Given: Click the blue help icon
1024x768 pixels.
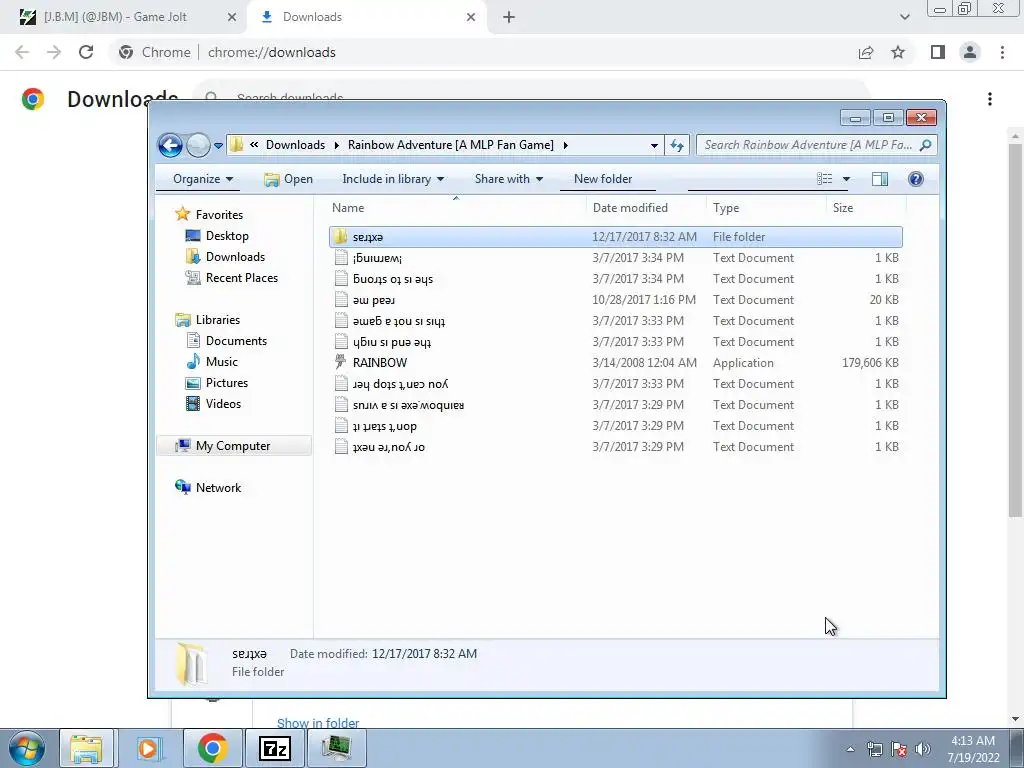Looking at the screenshot, I should coord(916,179).
